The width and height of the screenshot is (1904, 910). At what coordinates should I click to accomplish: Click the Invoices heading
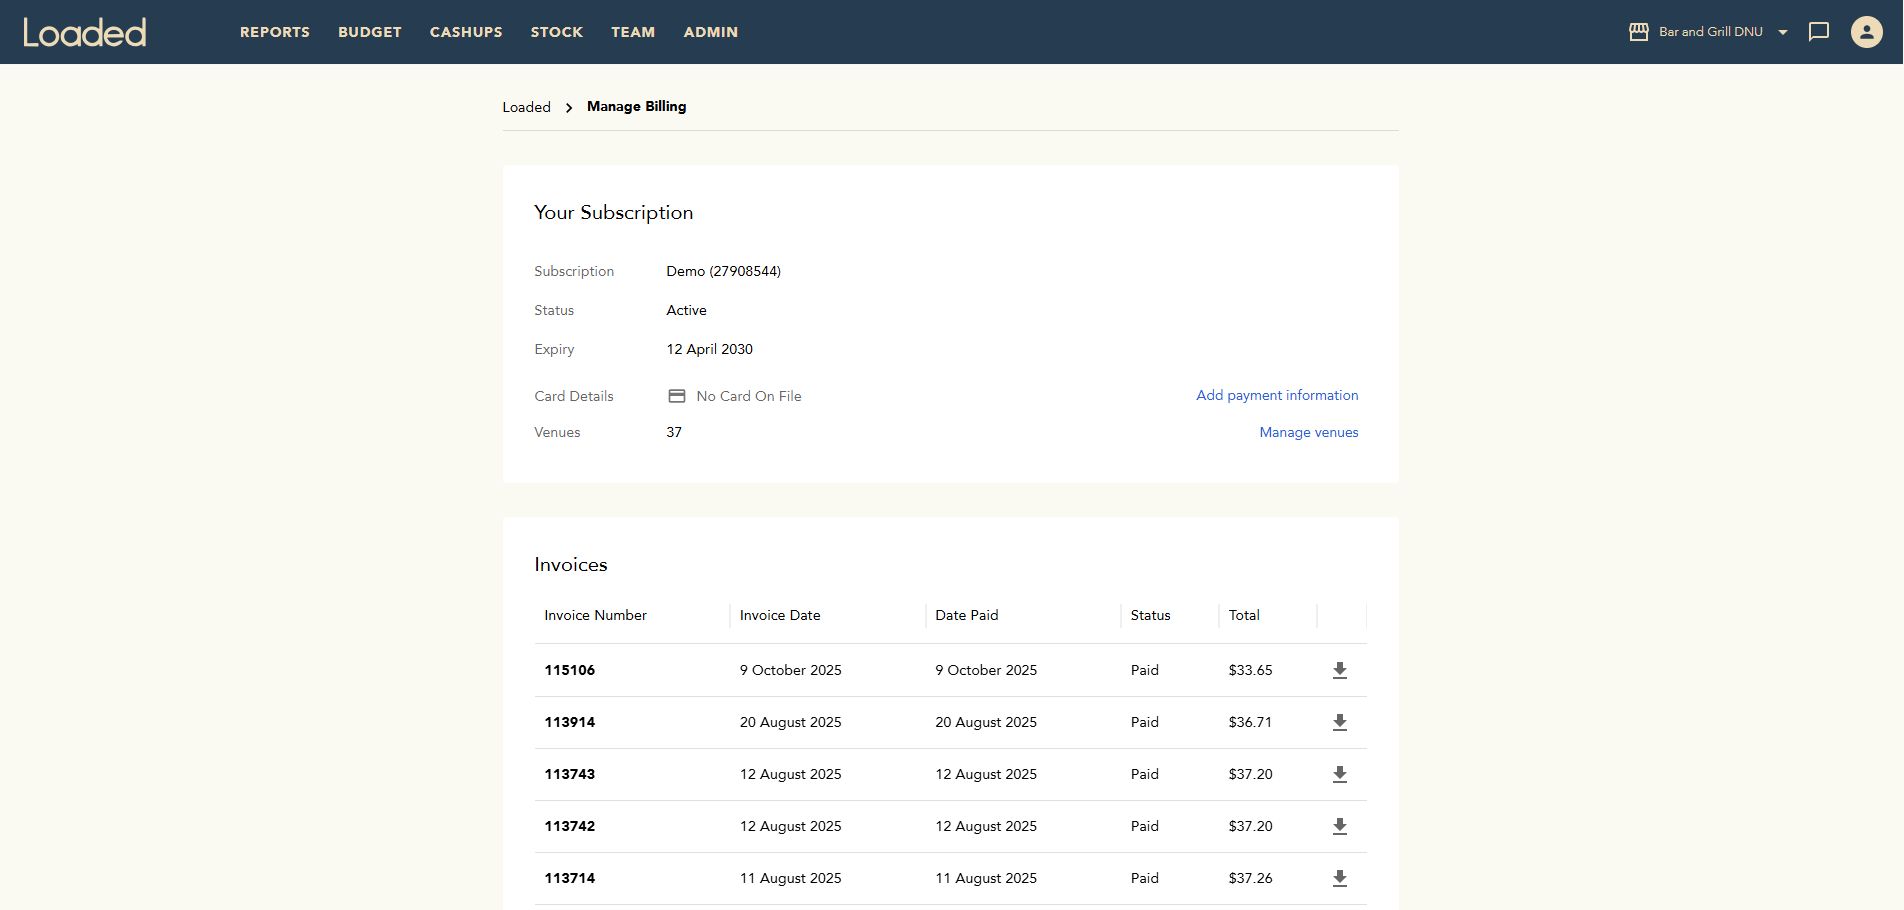(570, 564)
